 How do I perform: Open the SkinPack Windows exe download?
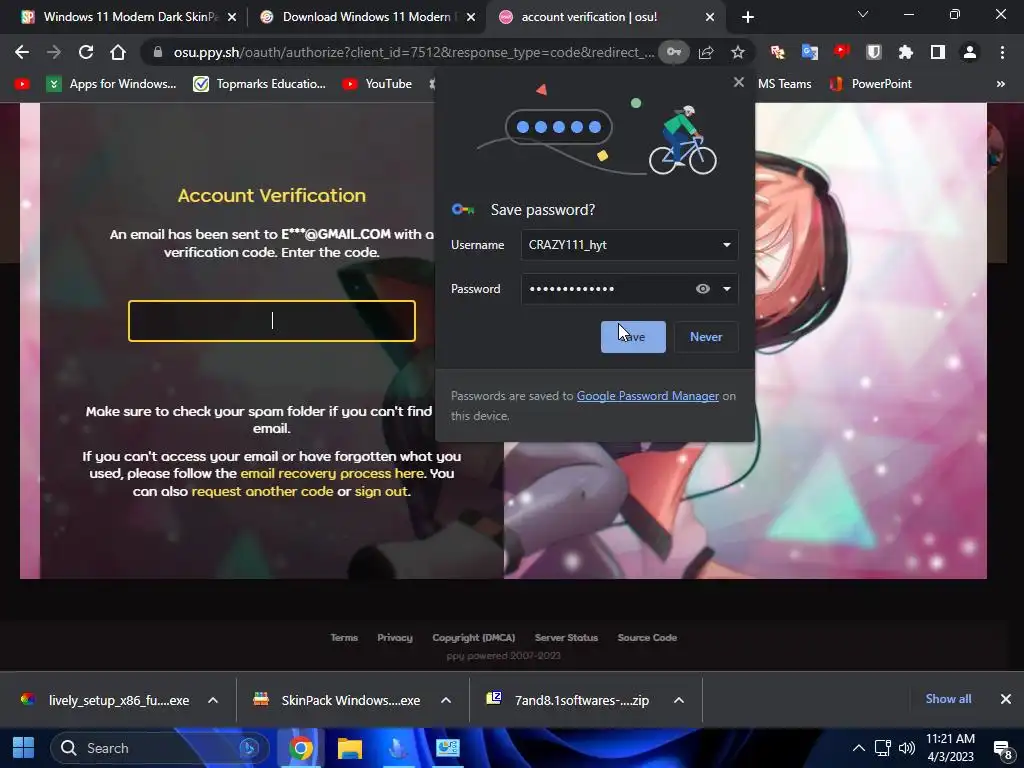click(x=336, y=700)
